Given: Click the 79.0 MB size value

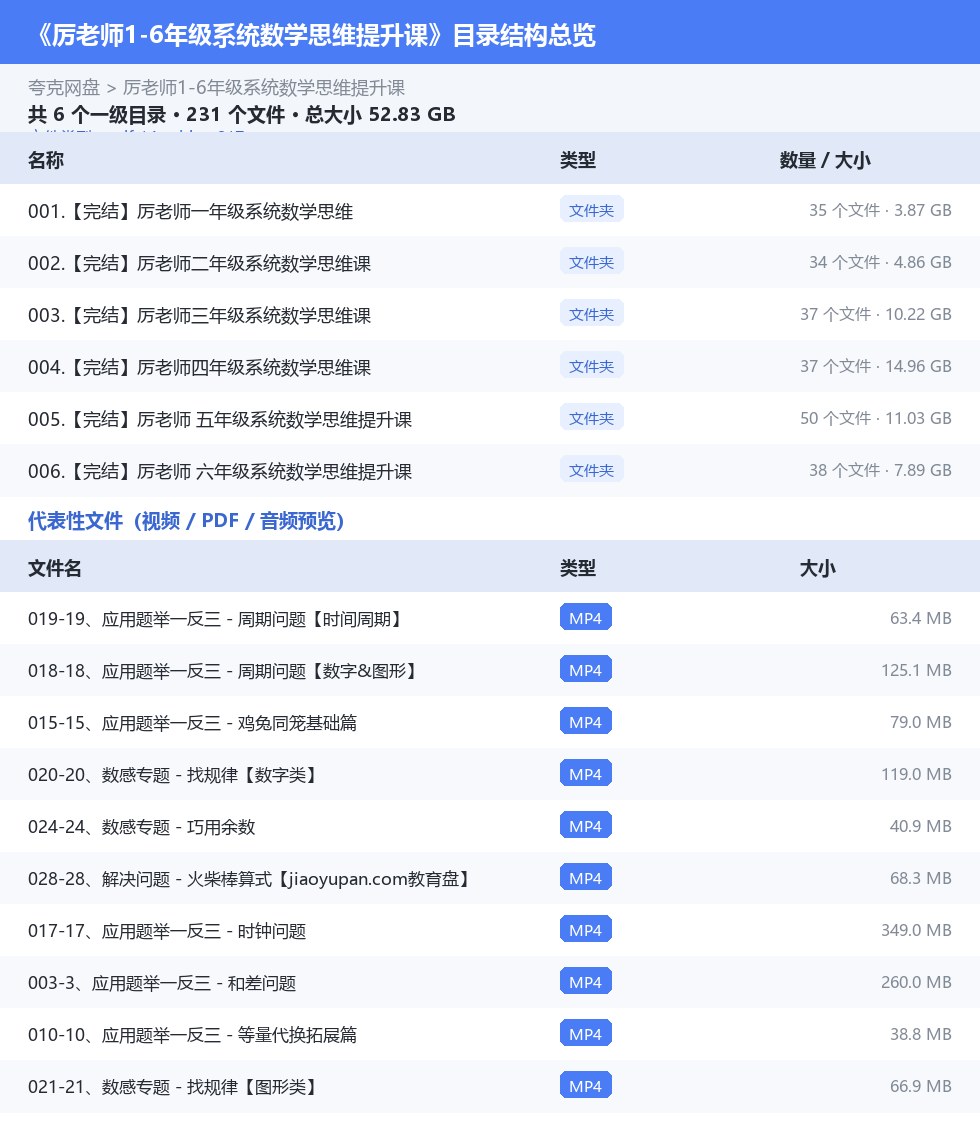Looking at the screenshot, I should 921,722.
